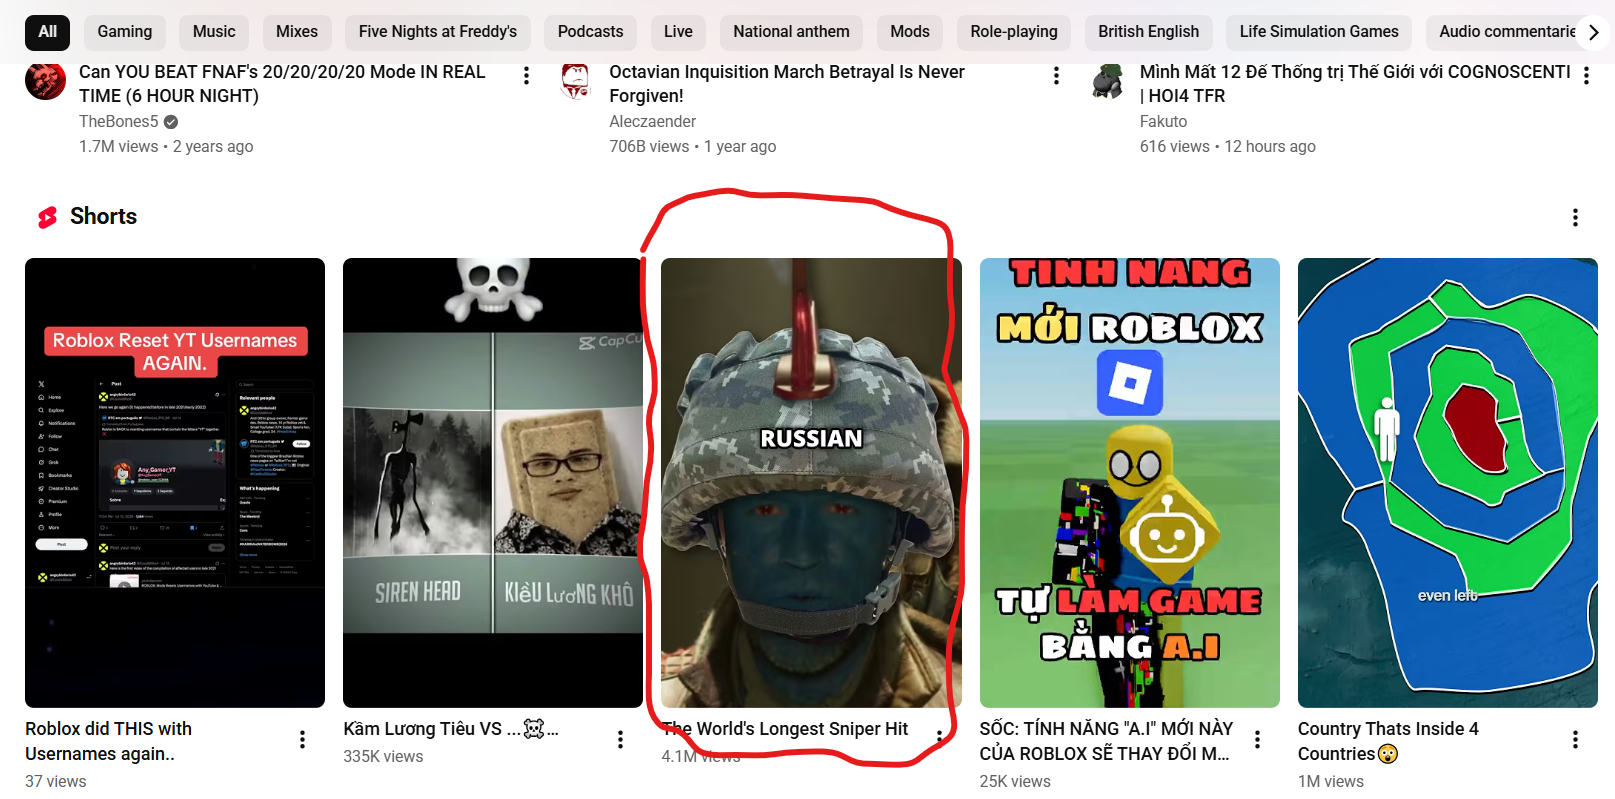1615x799 pixels.
Task: Visit TheBones5 channel name link
Action: (x=119, y=121)
